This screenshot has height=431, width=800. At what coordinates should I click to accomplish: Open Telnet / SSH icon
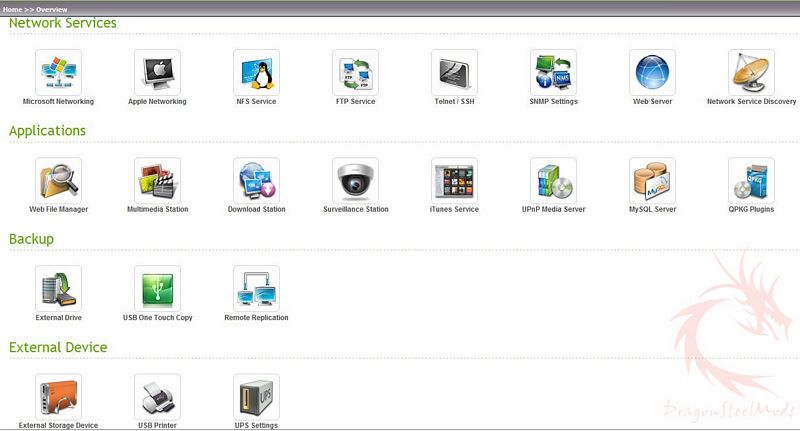pyautogui.click(x=454, y=72)
